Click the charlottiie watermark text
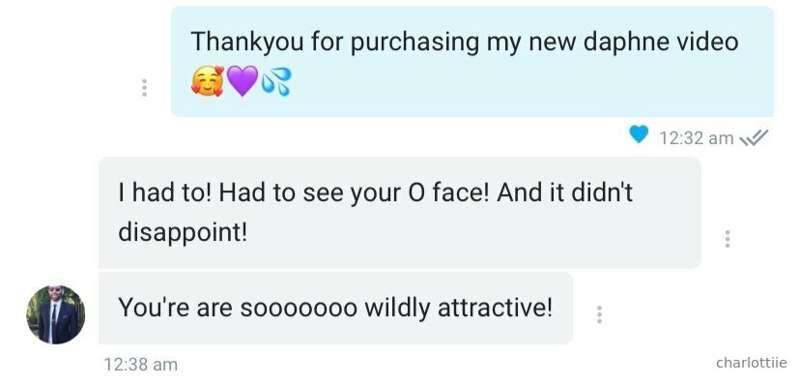 tap(751, 363)
